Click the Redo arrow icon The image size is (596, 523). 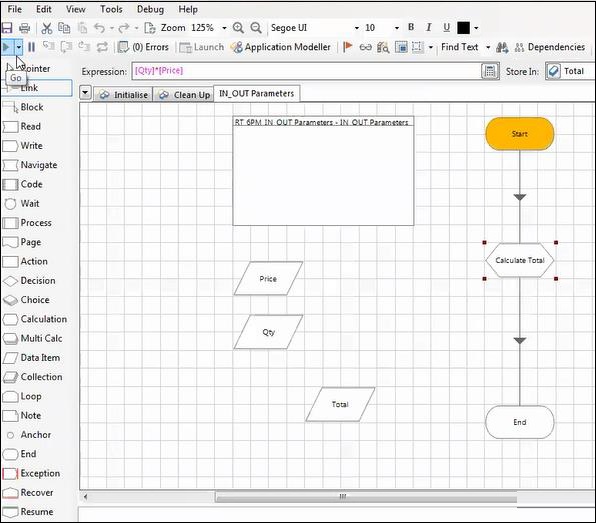(x=124, y=28)
